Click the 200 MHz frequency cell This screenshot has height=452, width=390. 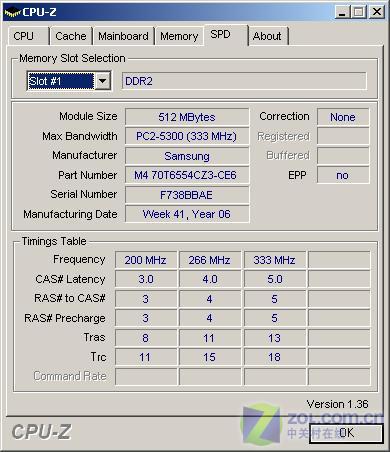pos(146,260)
